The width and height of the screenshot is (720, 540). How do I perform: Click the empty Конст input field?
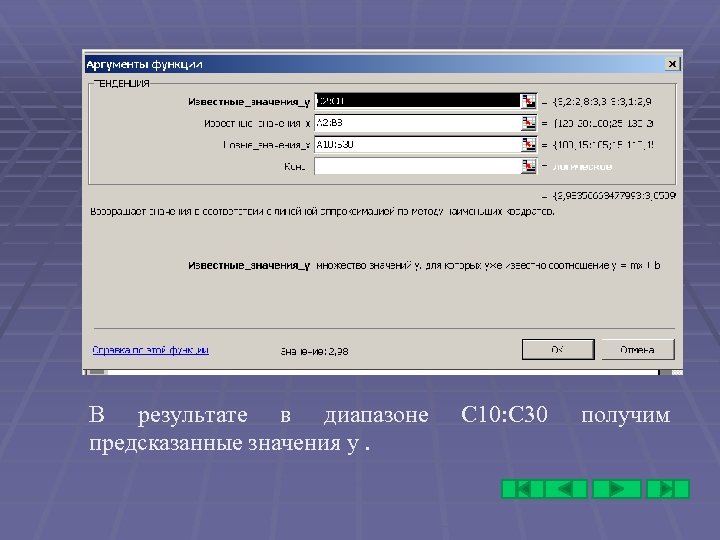(417, 166)
